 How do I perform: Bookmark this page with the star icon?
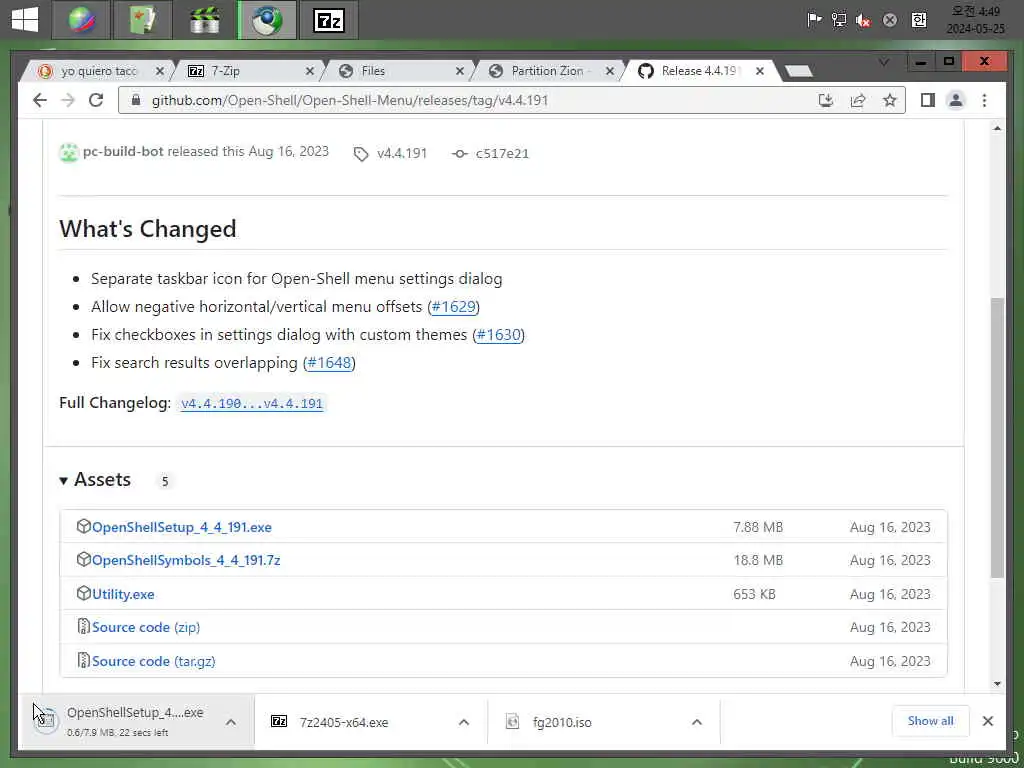[889, 100]
